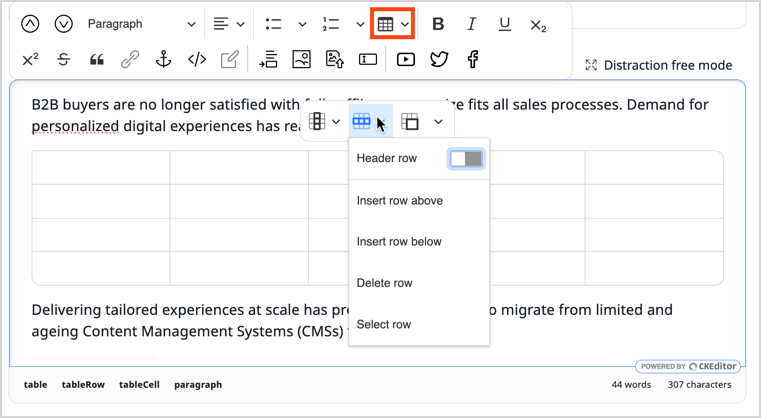Open the table column options dropdown
This screenshot has height=418, width=761.
(324, 122)
